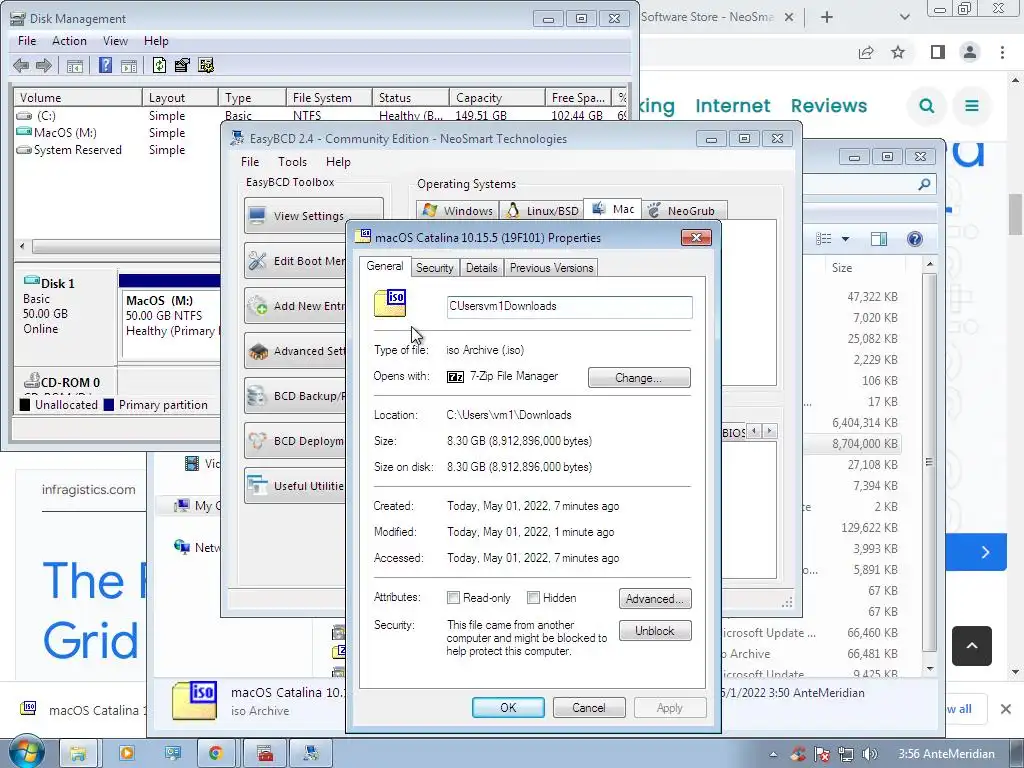Click the BIOS tab strip left scroll arrow
Image resolution: width=1024 pixels, height=768 pixels.
(x=755, y=431)
